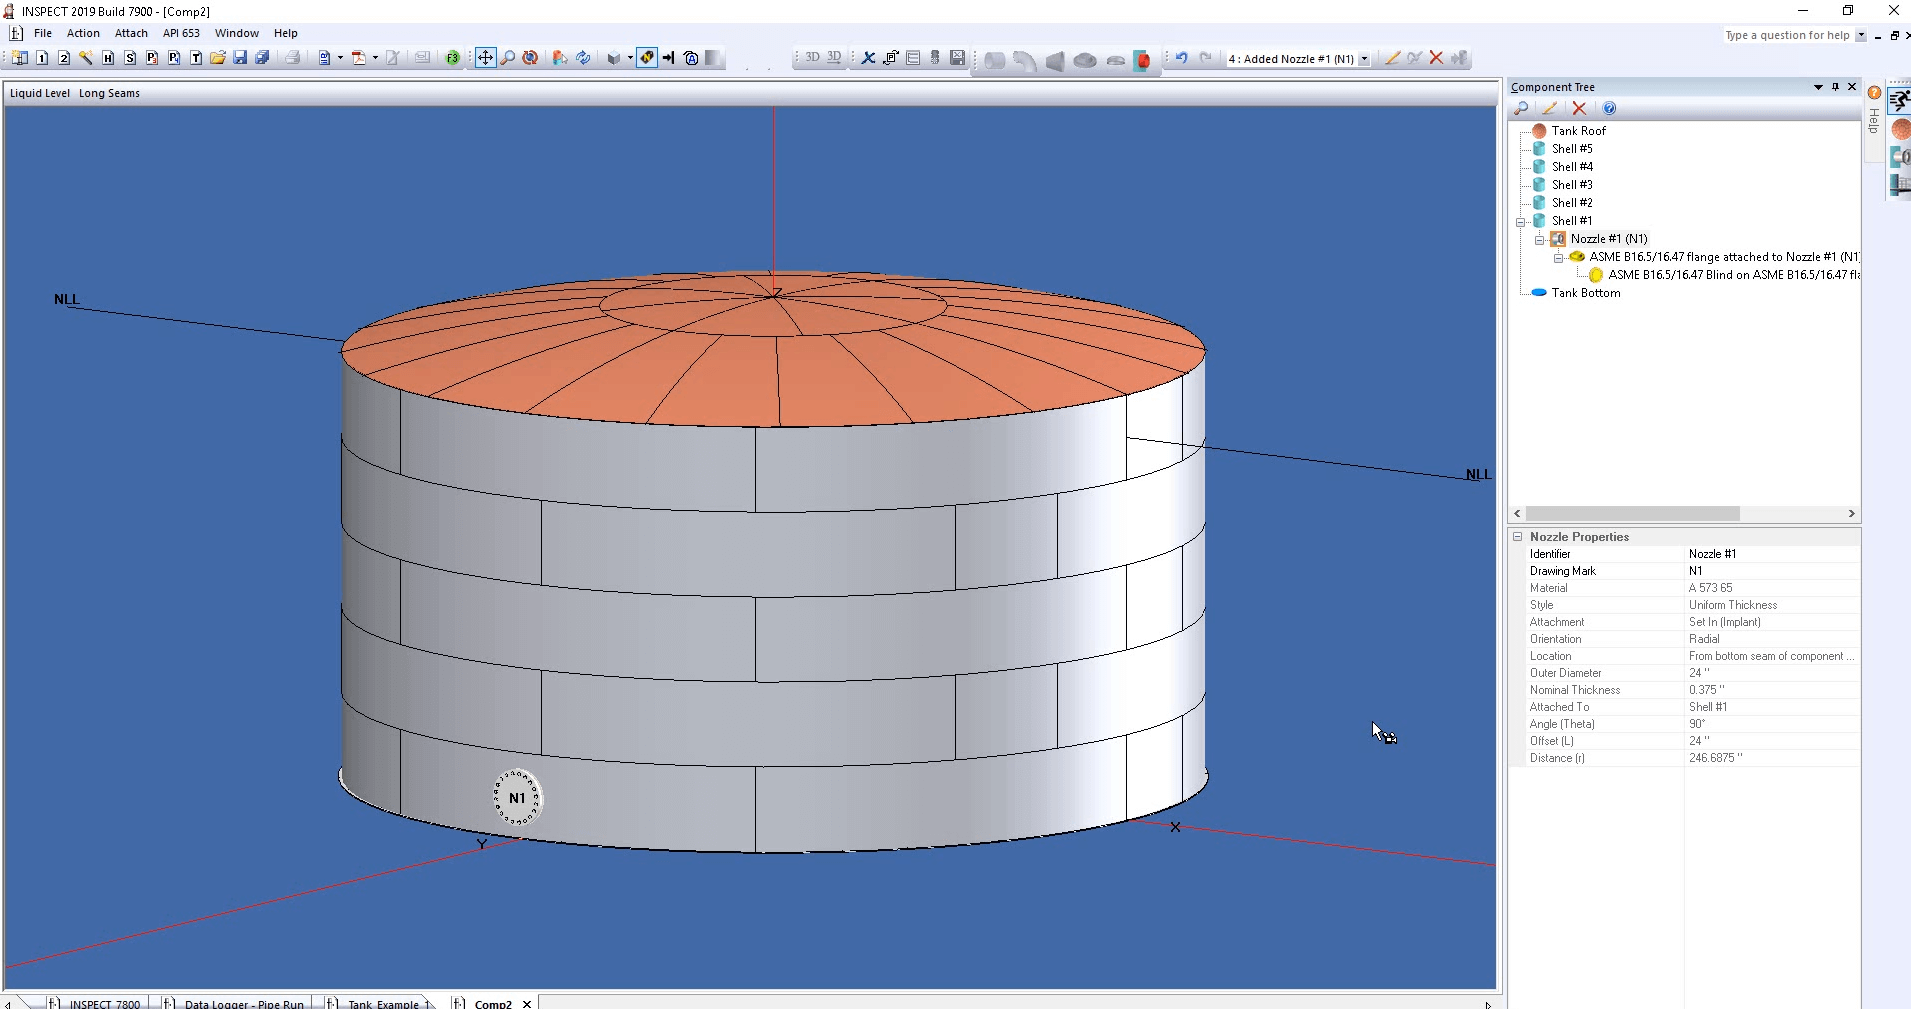Click the Save disk icon in toolbar

[240, 58]
